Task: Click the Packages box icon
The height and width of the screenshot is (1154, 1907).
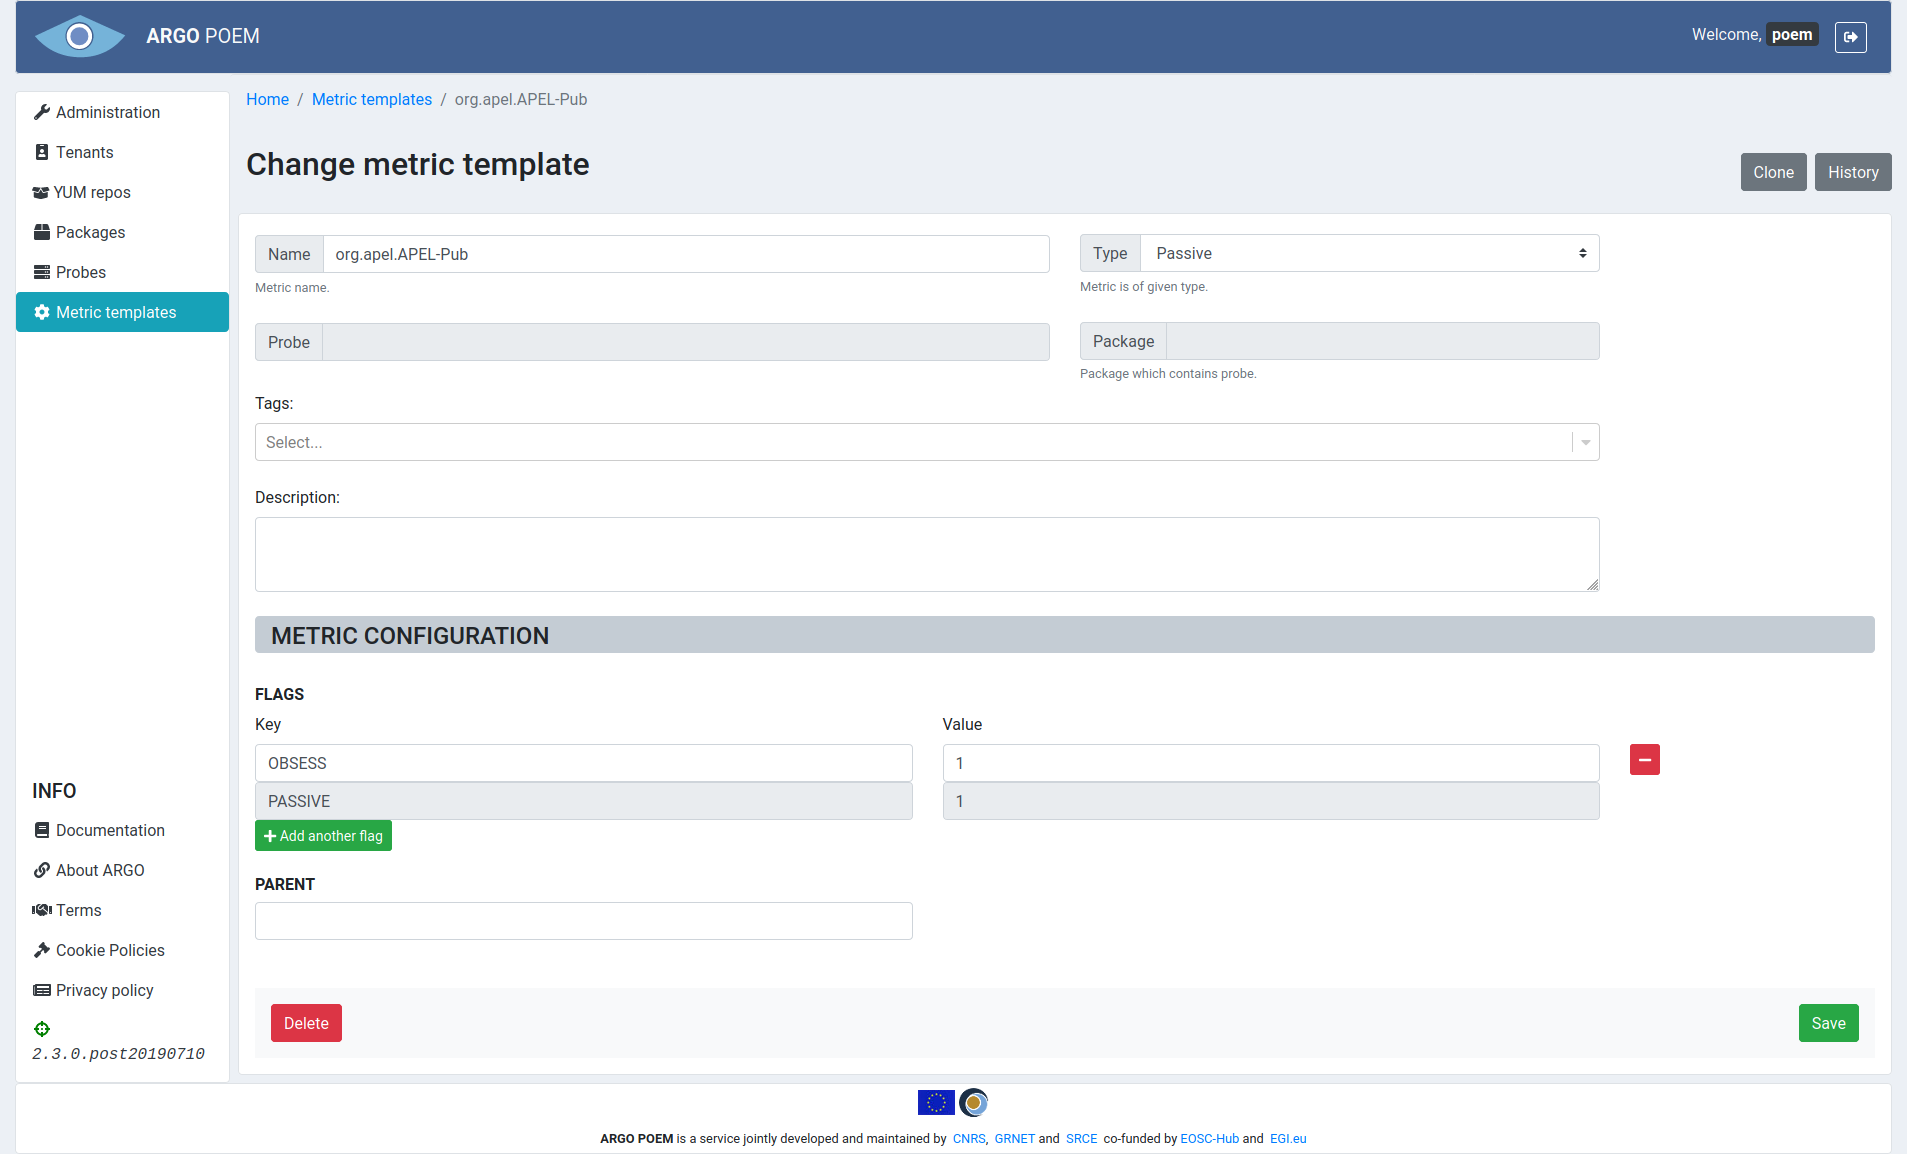Action: tap(42, 232)
